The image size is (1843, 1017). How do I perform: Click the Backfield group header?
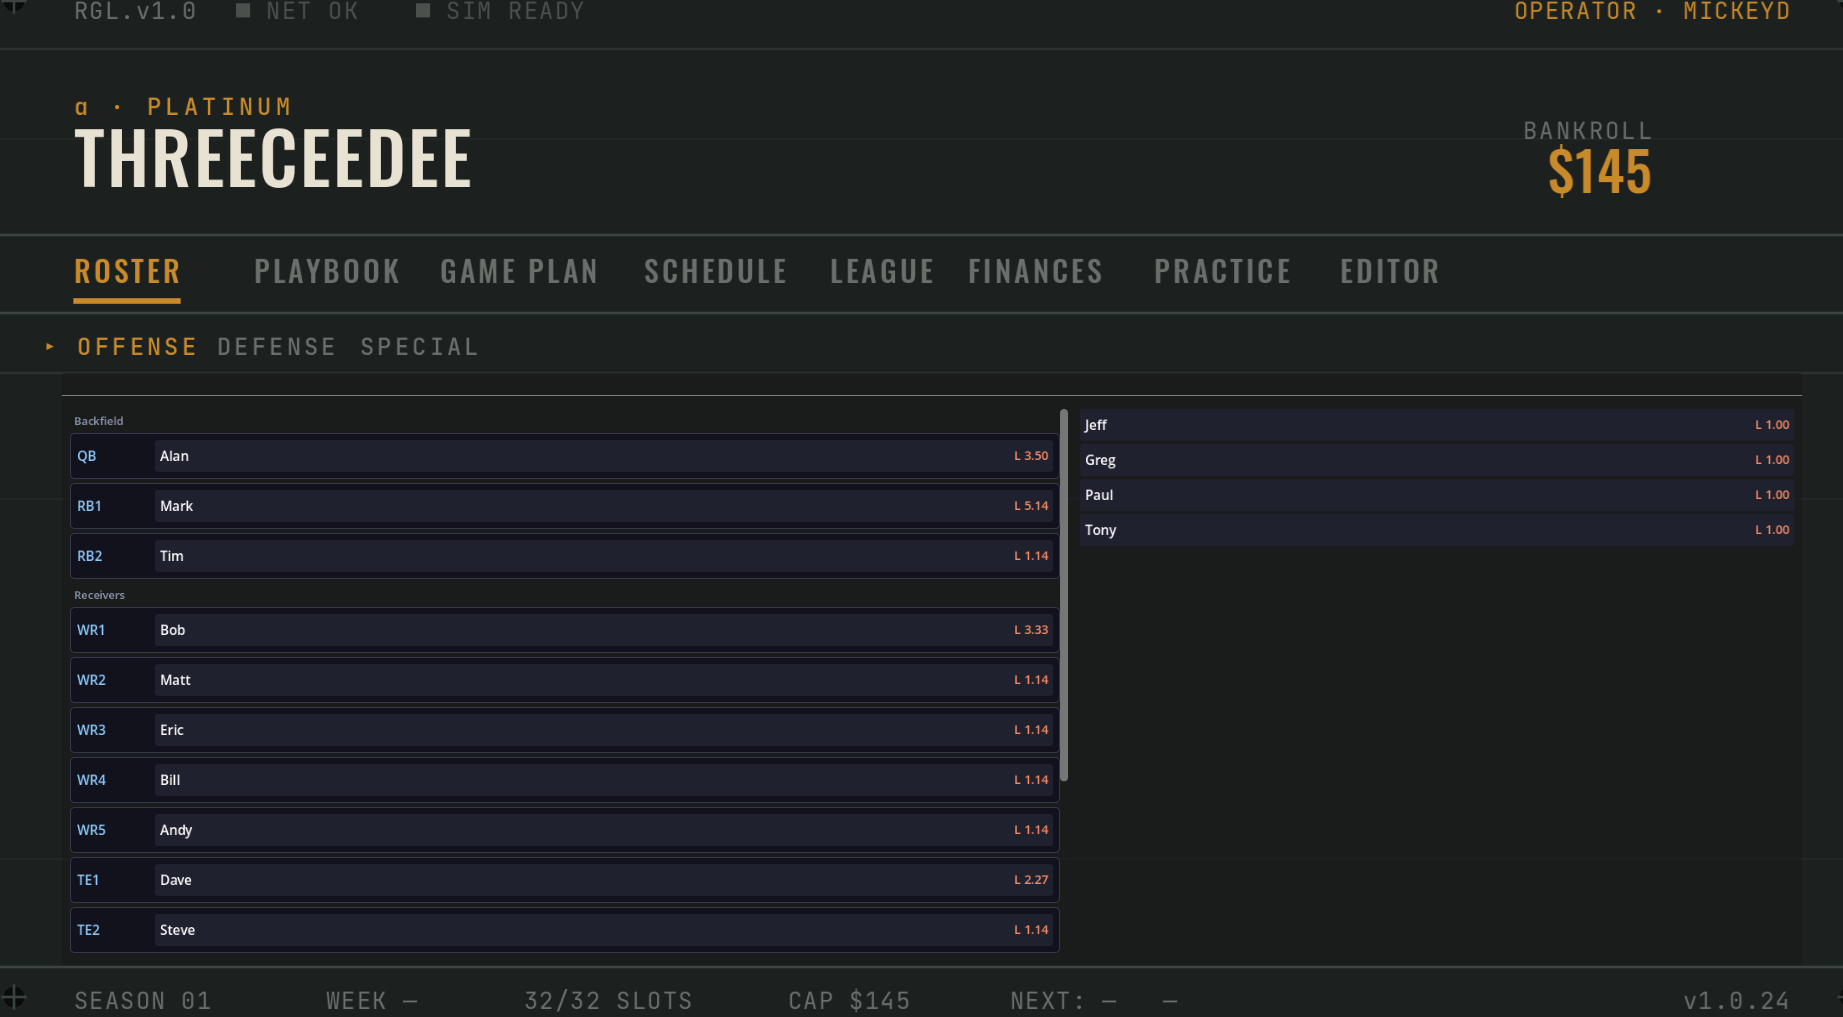[x=99, y=421]
